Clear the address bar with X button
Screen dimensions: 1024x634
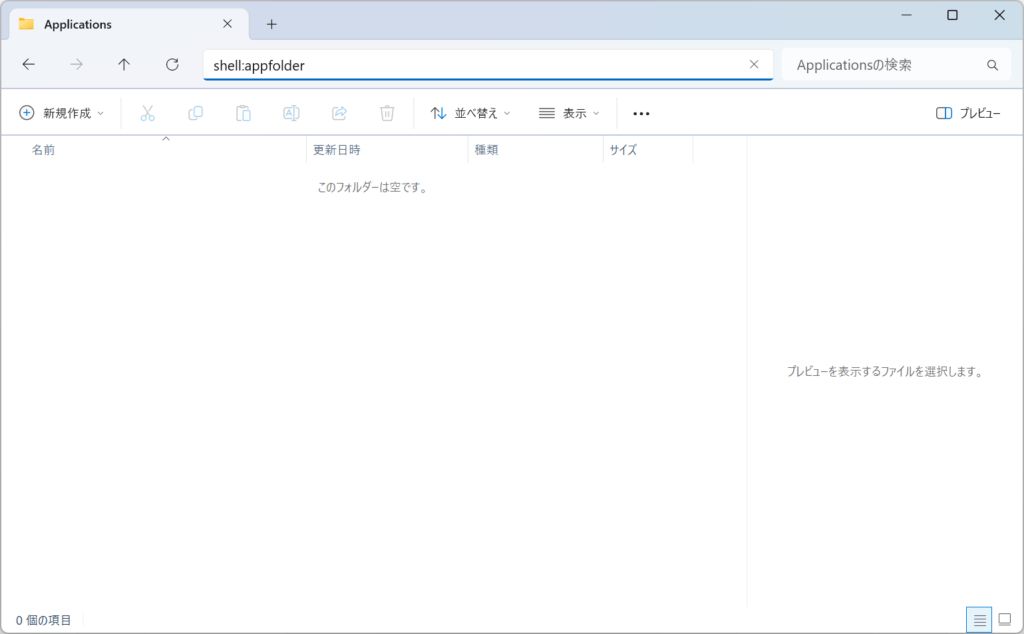[754, 64]
